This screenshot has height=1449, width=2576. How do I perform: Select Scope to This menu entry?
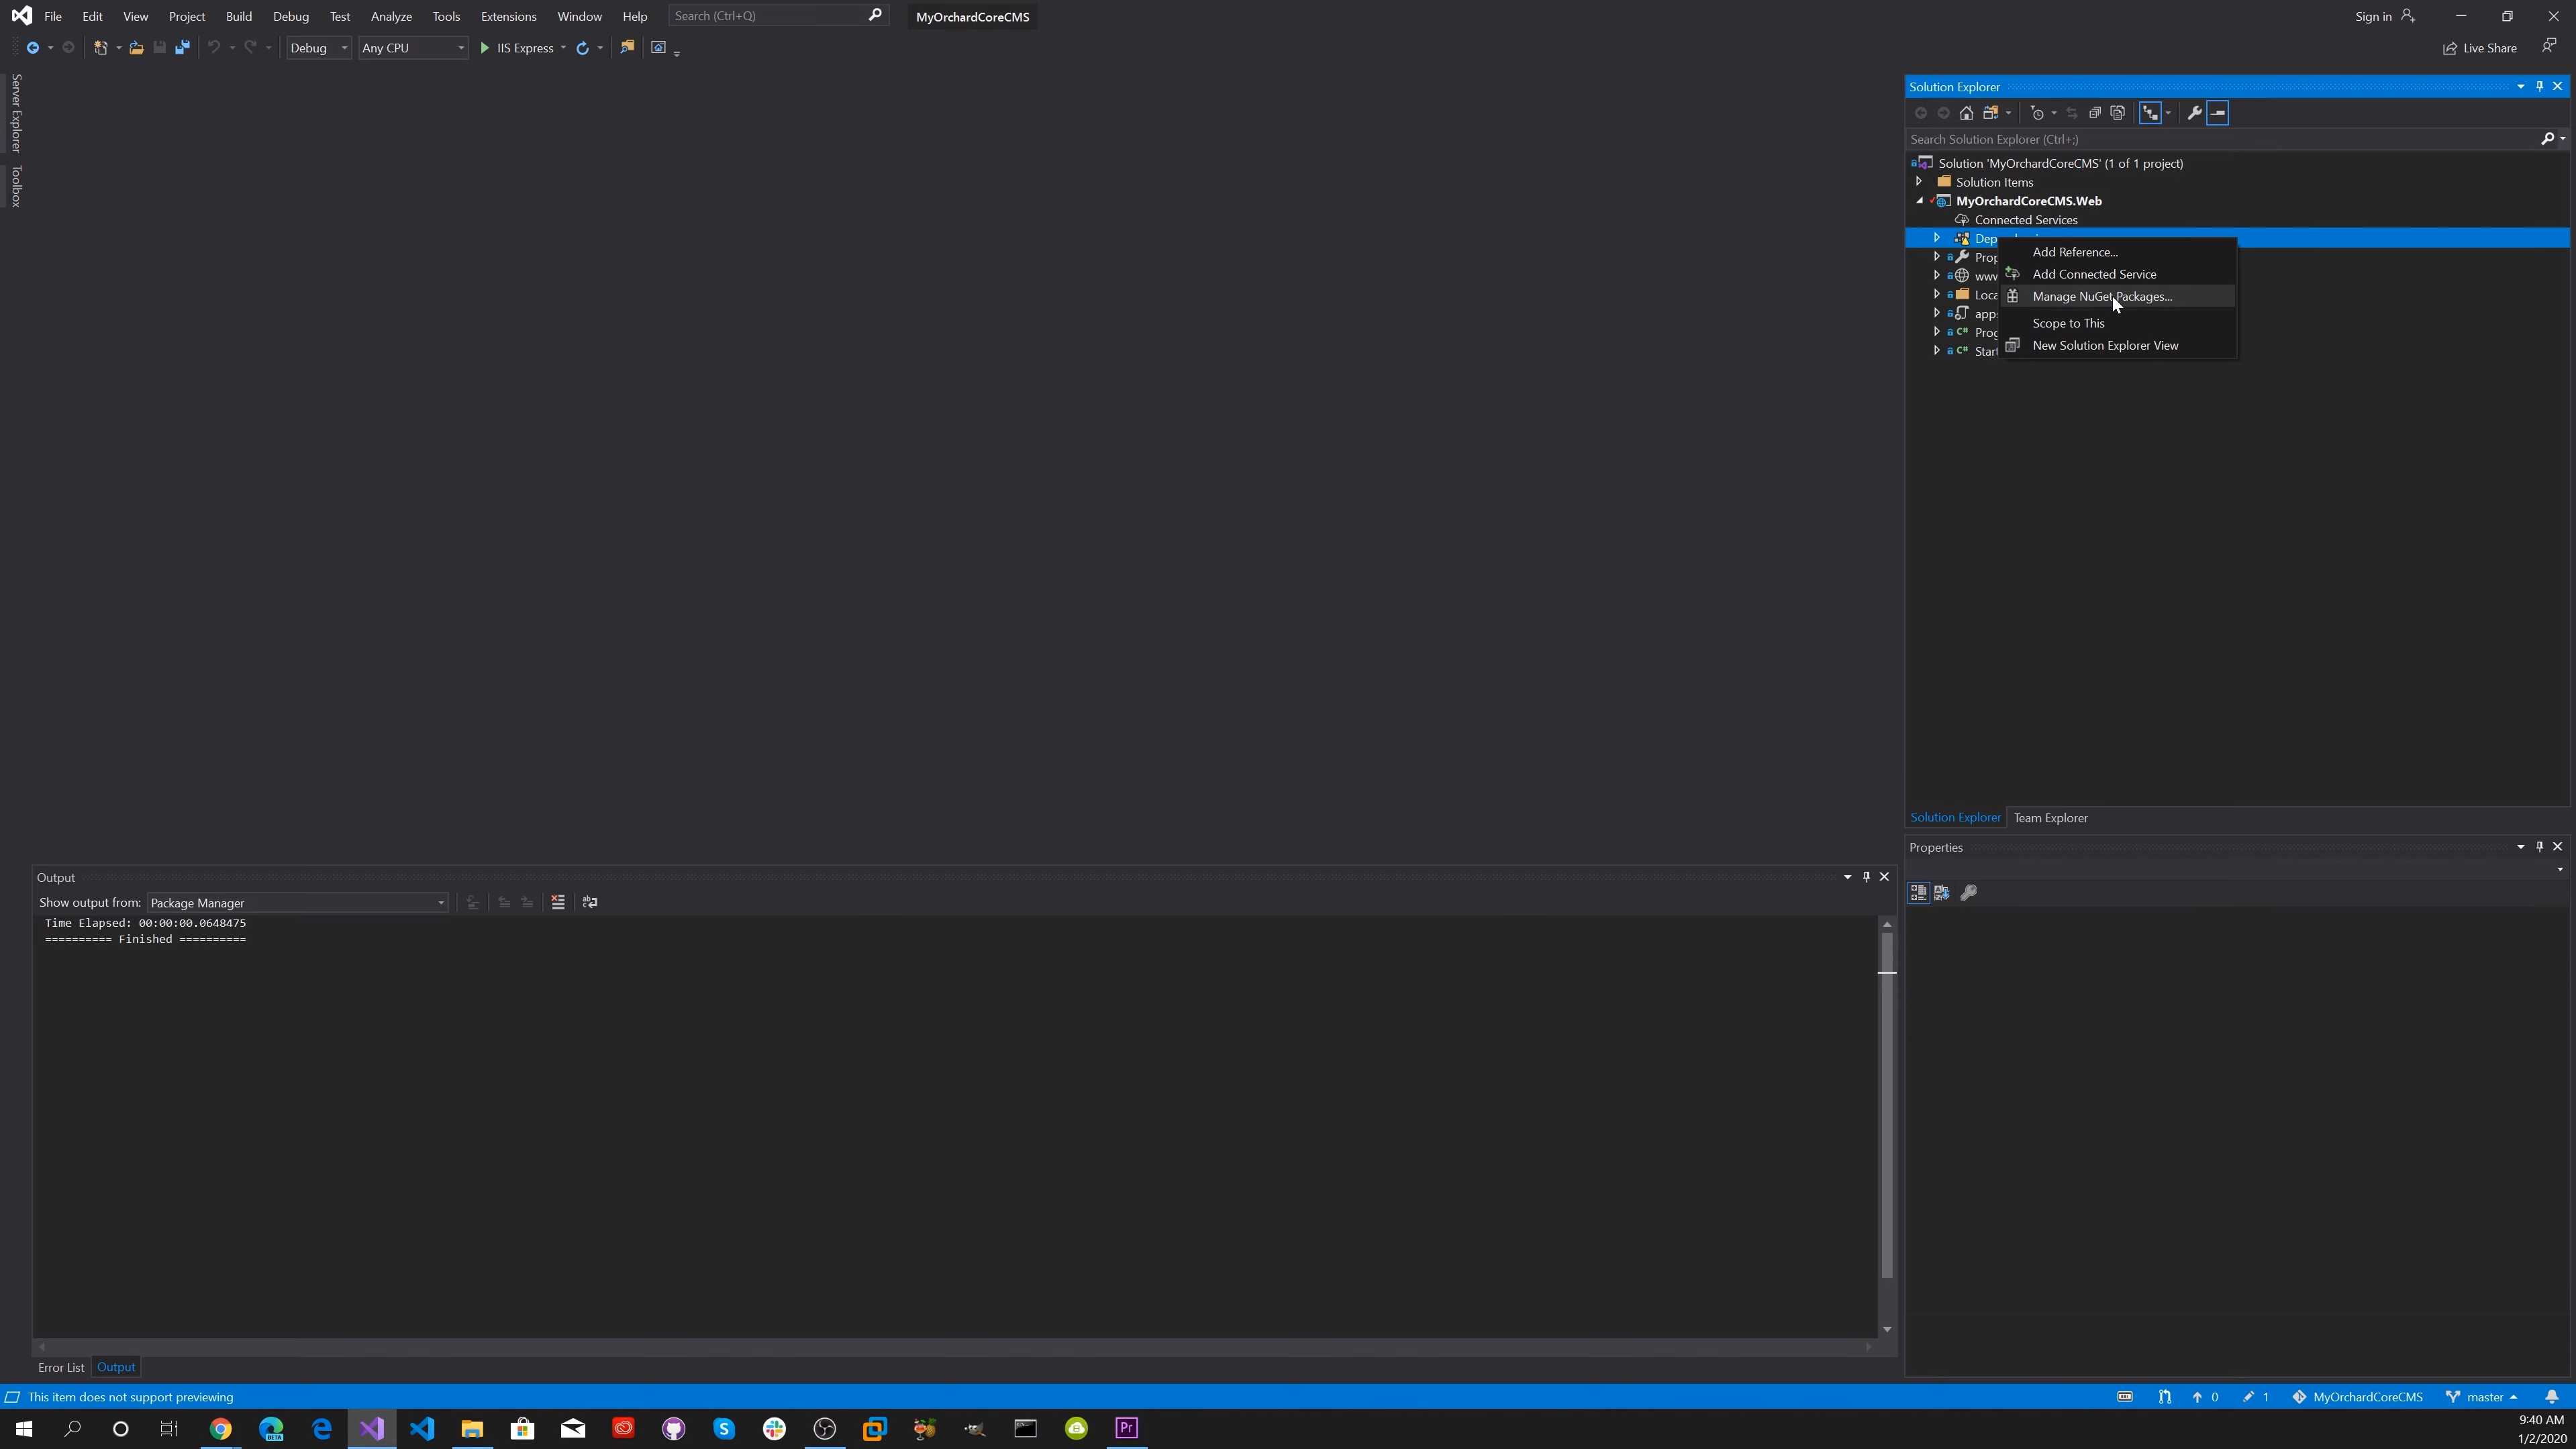(x=2117, y=323)
